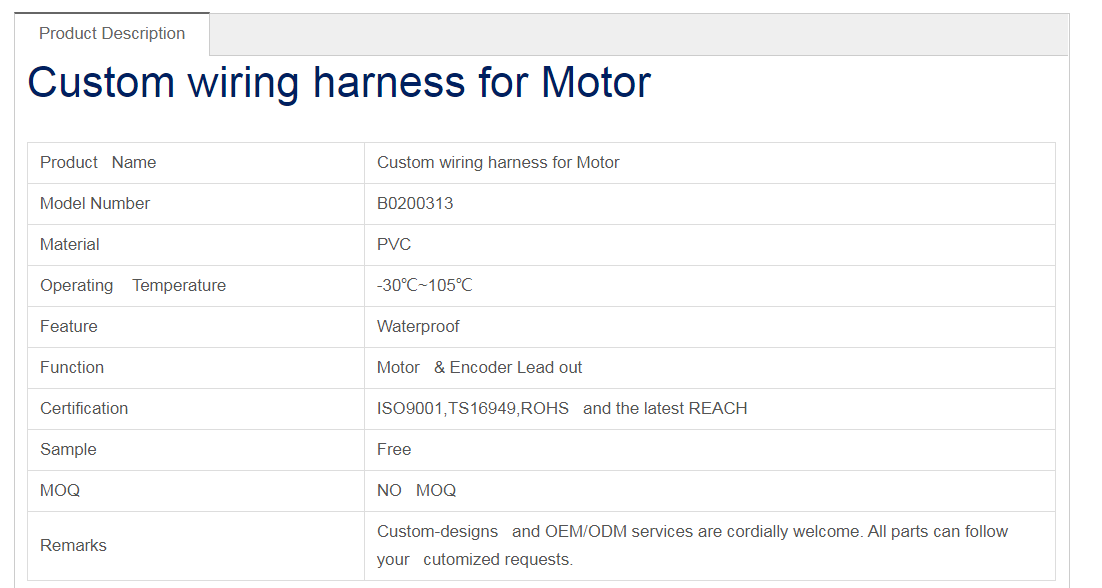
Task: Click 'Motor & Encoder Lead out' text
Action: pos(479,368)
